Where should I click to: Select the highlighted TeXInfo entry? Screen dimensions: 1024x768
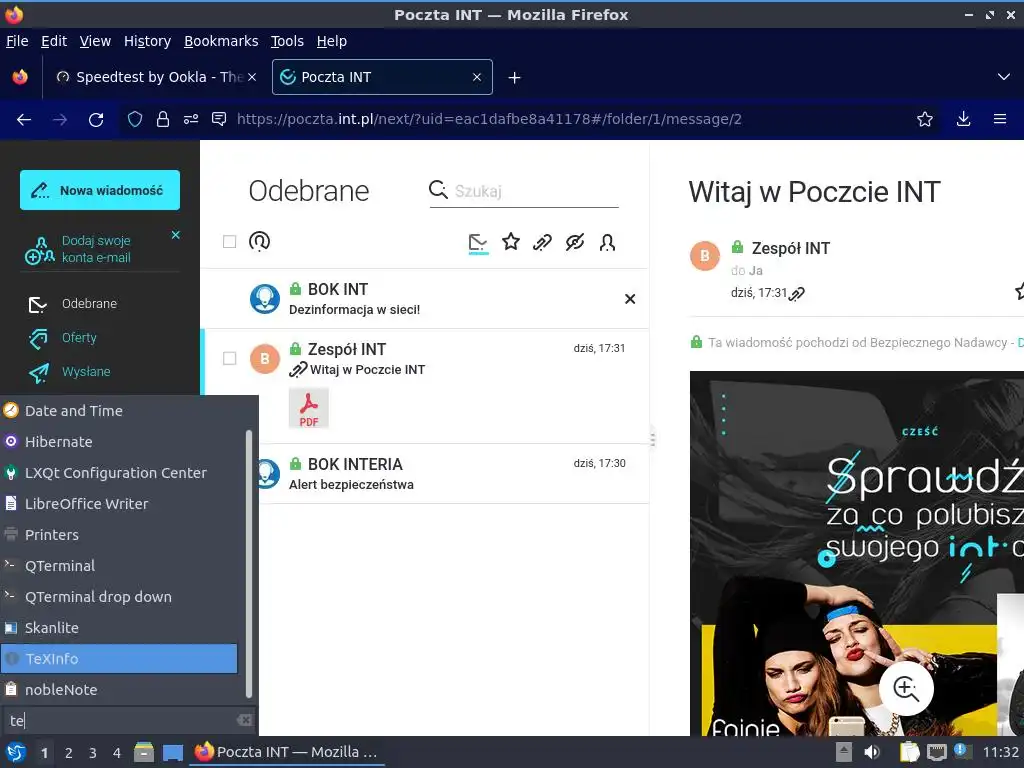coord(120,659)
